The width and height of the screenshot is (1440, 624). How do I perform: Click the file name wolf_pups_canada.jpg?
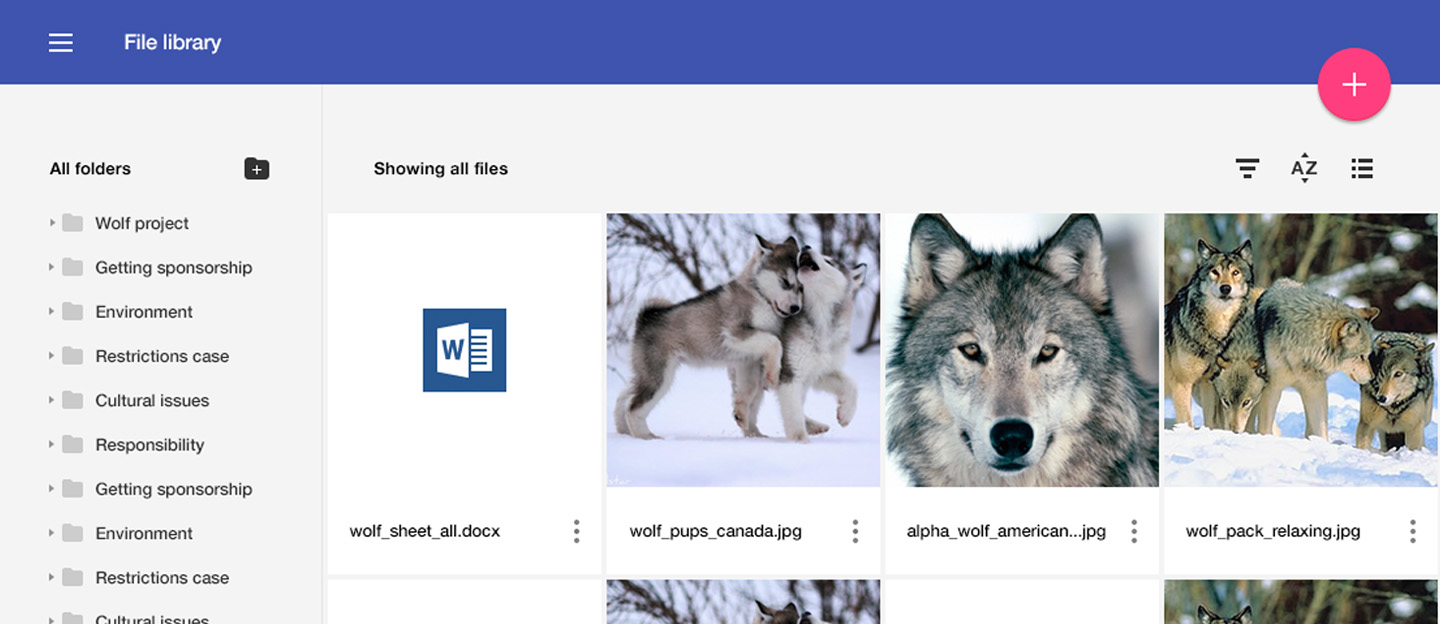coord(716,531)
